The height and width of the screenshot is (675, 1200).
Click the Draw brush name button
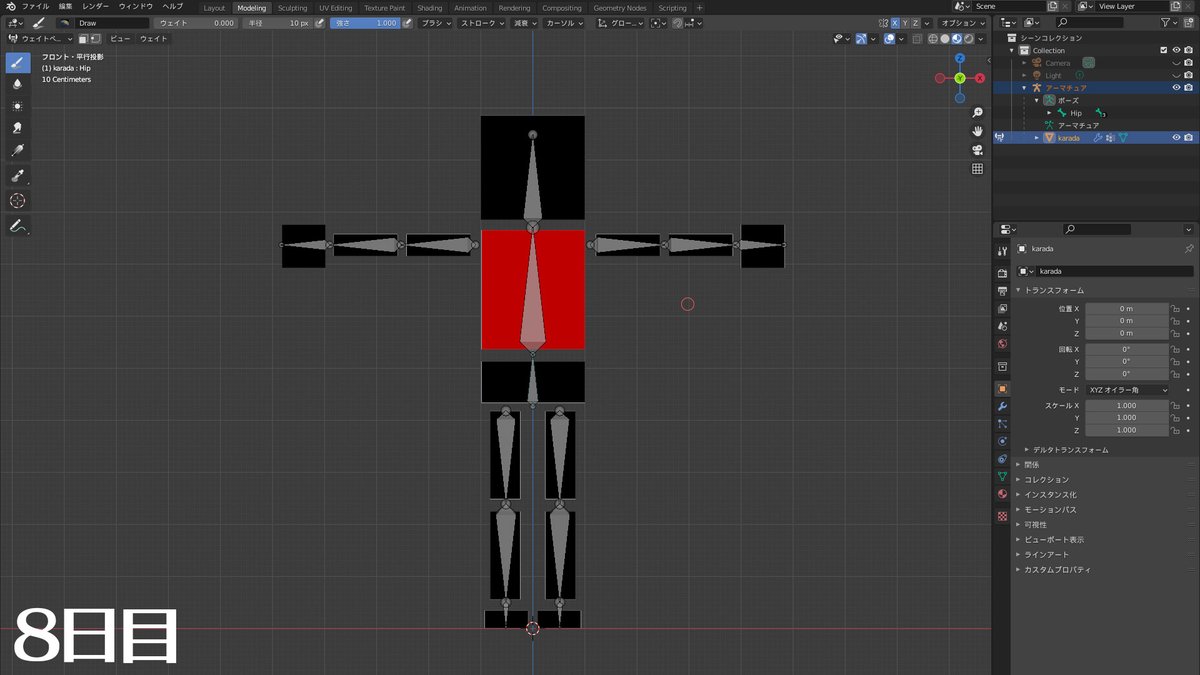[111, 22]
